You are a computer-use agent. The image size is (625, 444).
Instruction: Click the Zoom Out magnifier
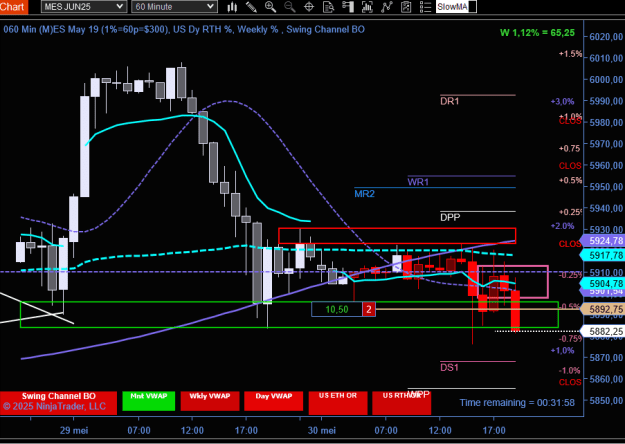point(290,7)
